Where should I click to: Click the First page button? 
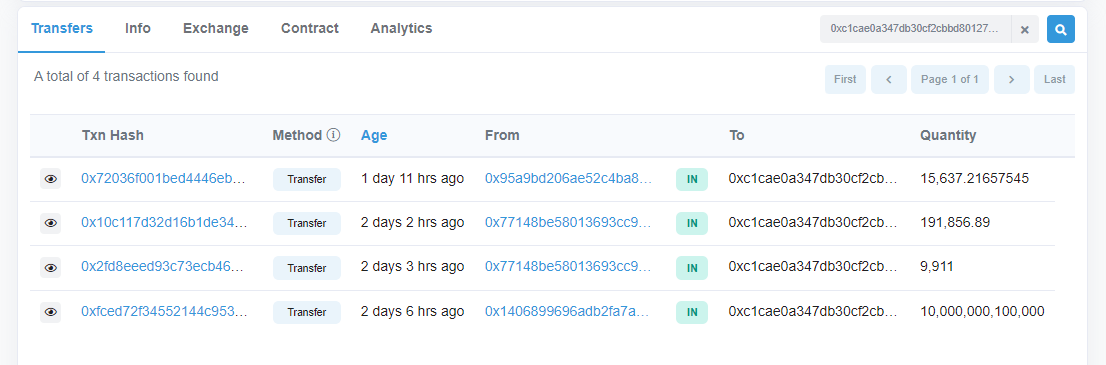tap(845, 80)
